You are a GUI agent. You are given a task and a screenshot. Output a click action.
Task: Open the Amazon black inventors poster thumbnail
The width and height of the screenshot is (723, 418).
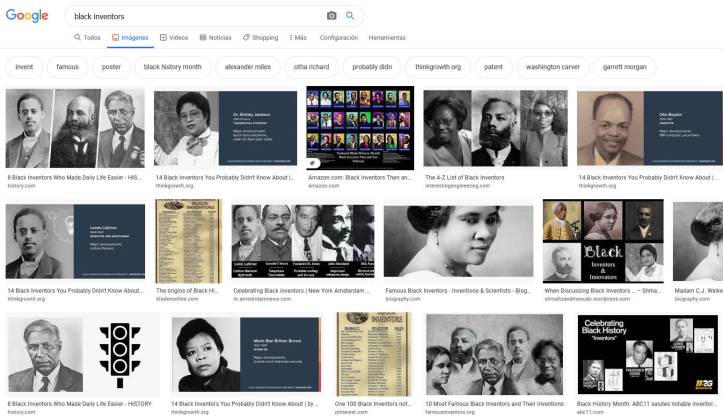359,128
